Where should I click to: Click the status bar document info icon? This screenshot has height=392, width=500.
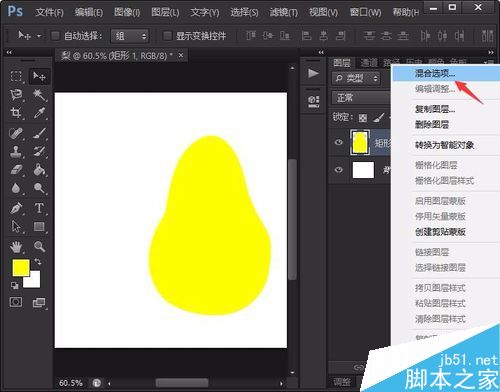click(97, 383)
